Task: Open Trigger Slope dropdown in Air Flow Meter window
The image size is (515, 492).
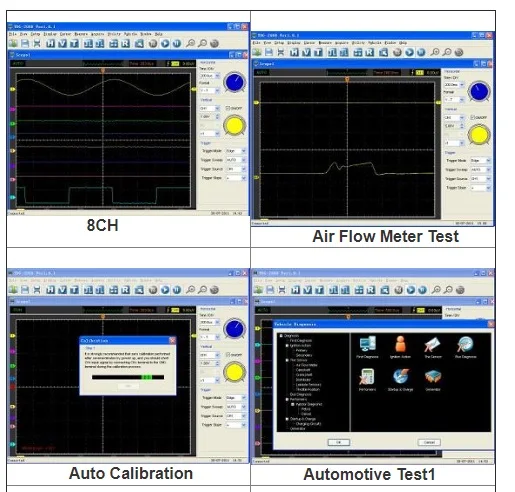Action: pos(481,188)
